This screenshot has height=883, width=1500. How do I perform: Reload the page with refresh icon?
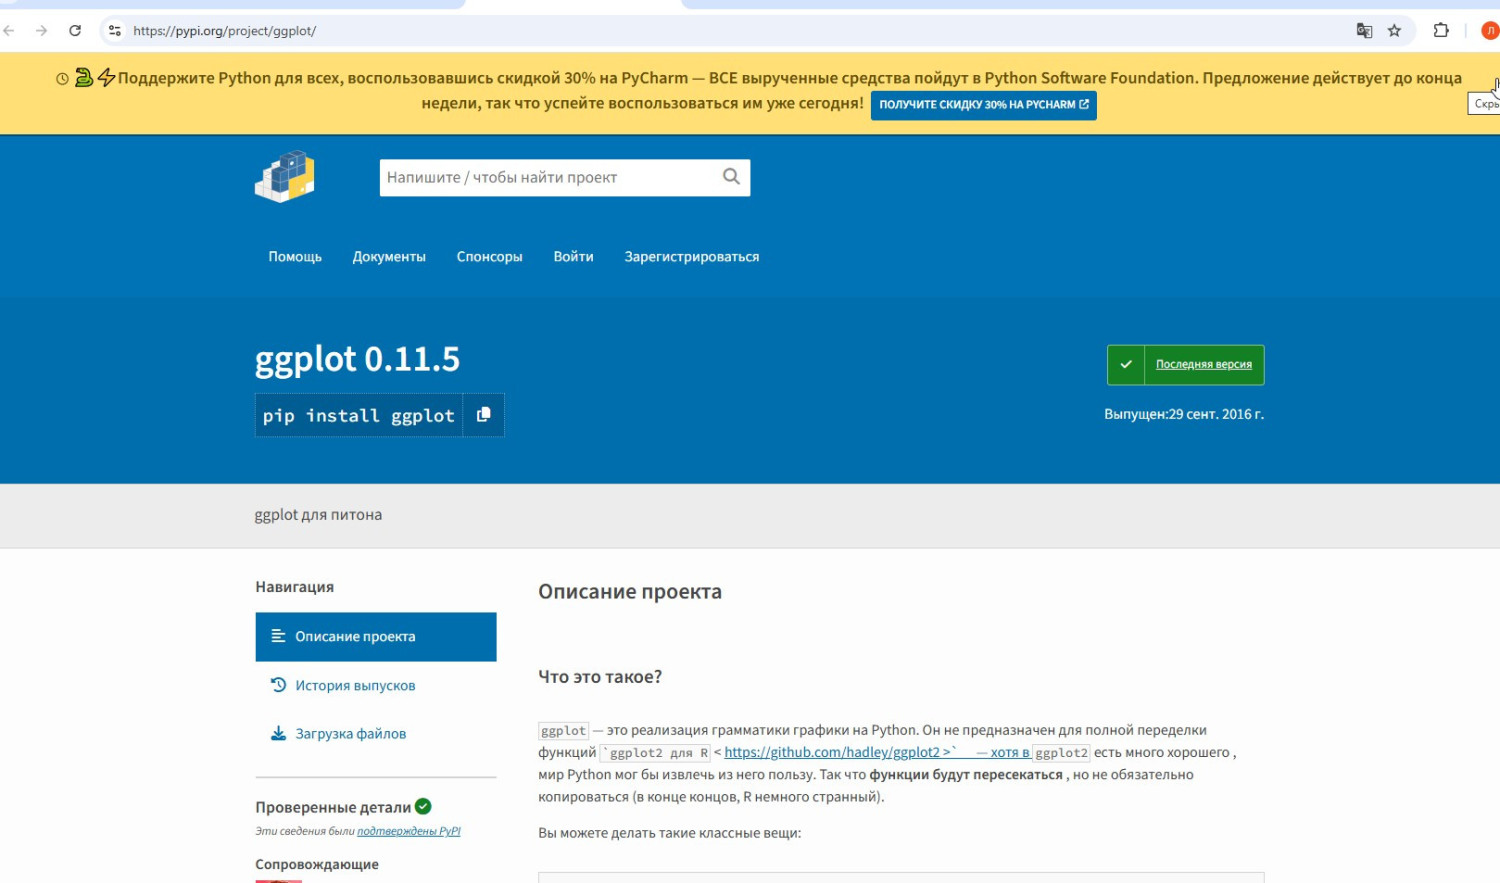75,31
